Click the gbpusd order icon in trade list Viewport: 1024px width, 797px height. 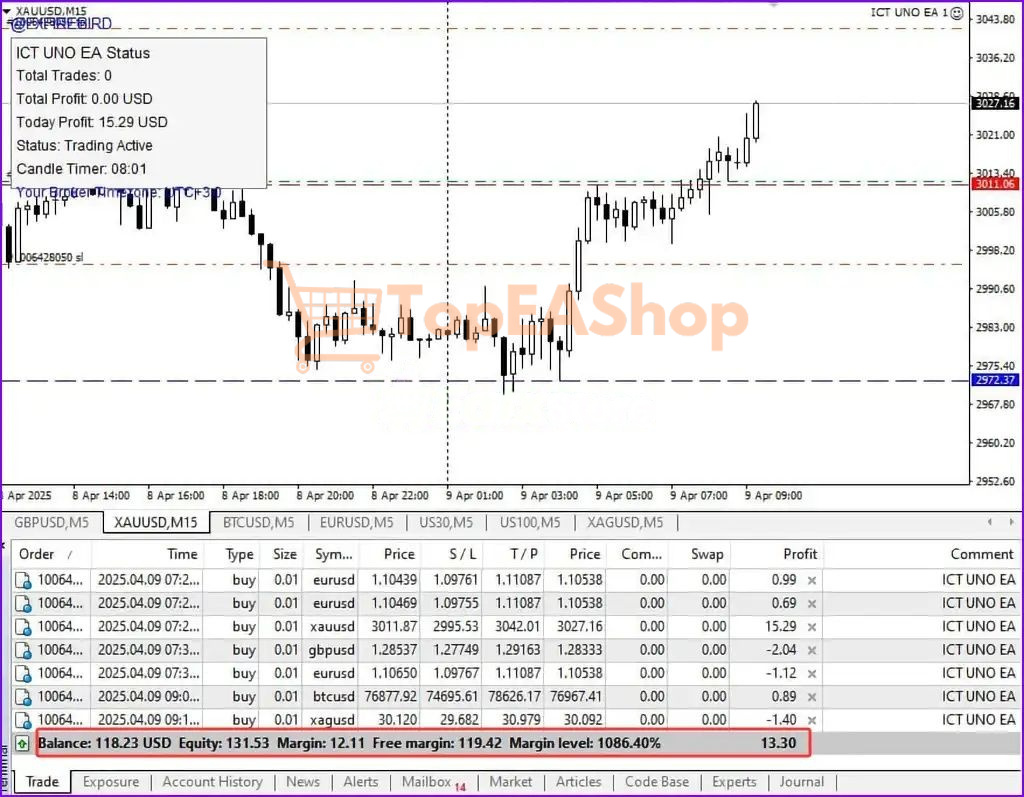[x=22, y=649]
